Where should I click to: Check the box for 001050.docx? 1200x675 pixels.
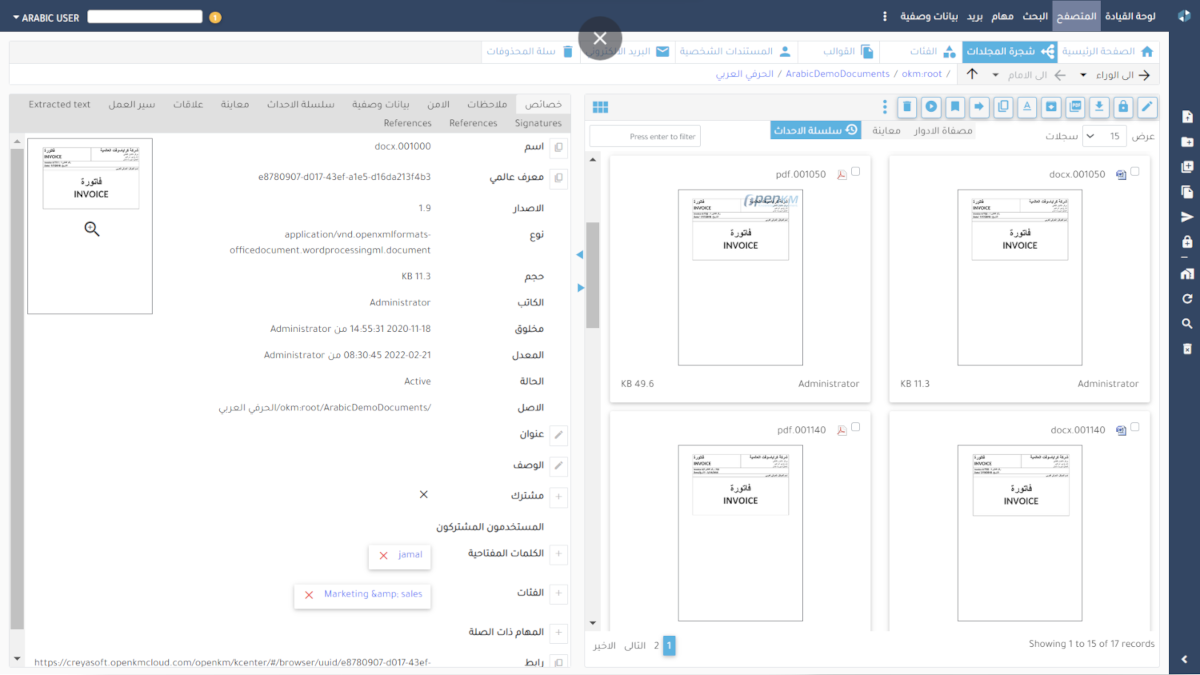1135,172
